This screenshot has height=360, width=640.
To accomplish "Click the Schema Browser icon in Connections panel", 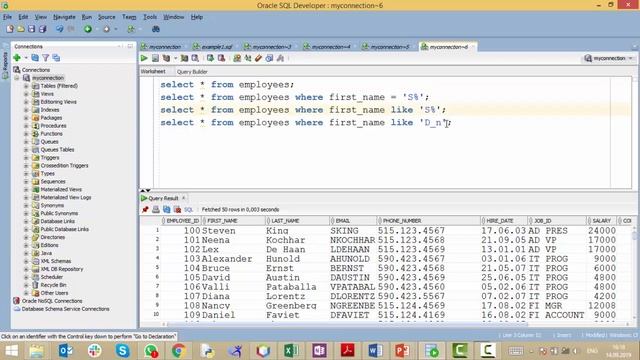I will (56, 58).
